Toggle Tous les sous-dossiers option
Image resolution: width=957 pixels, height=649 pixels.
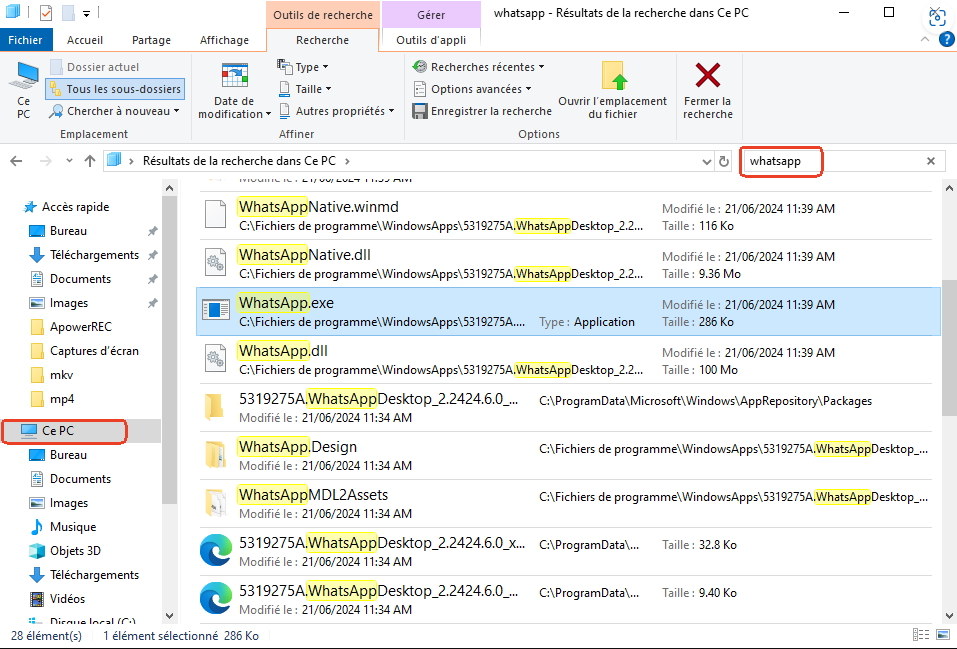pyautogui.click(x=115, y=89)
